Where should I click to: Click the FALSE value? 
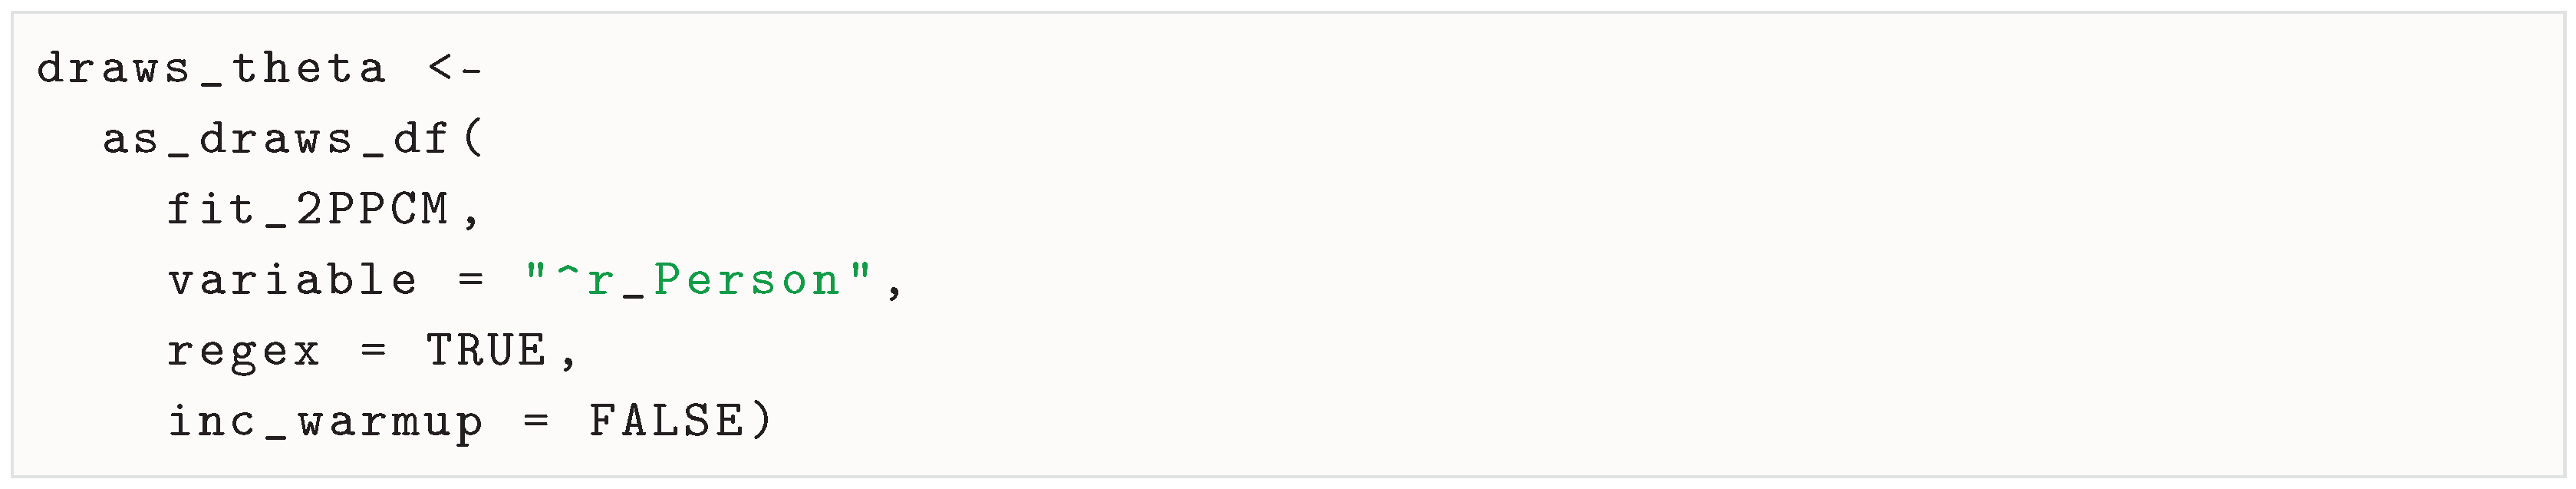point(666,422)
